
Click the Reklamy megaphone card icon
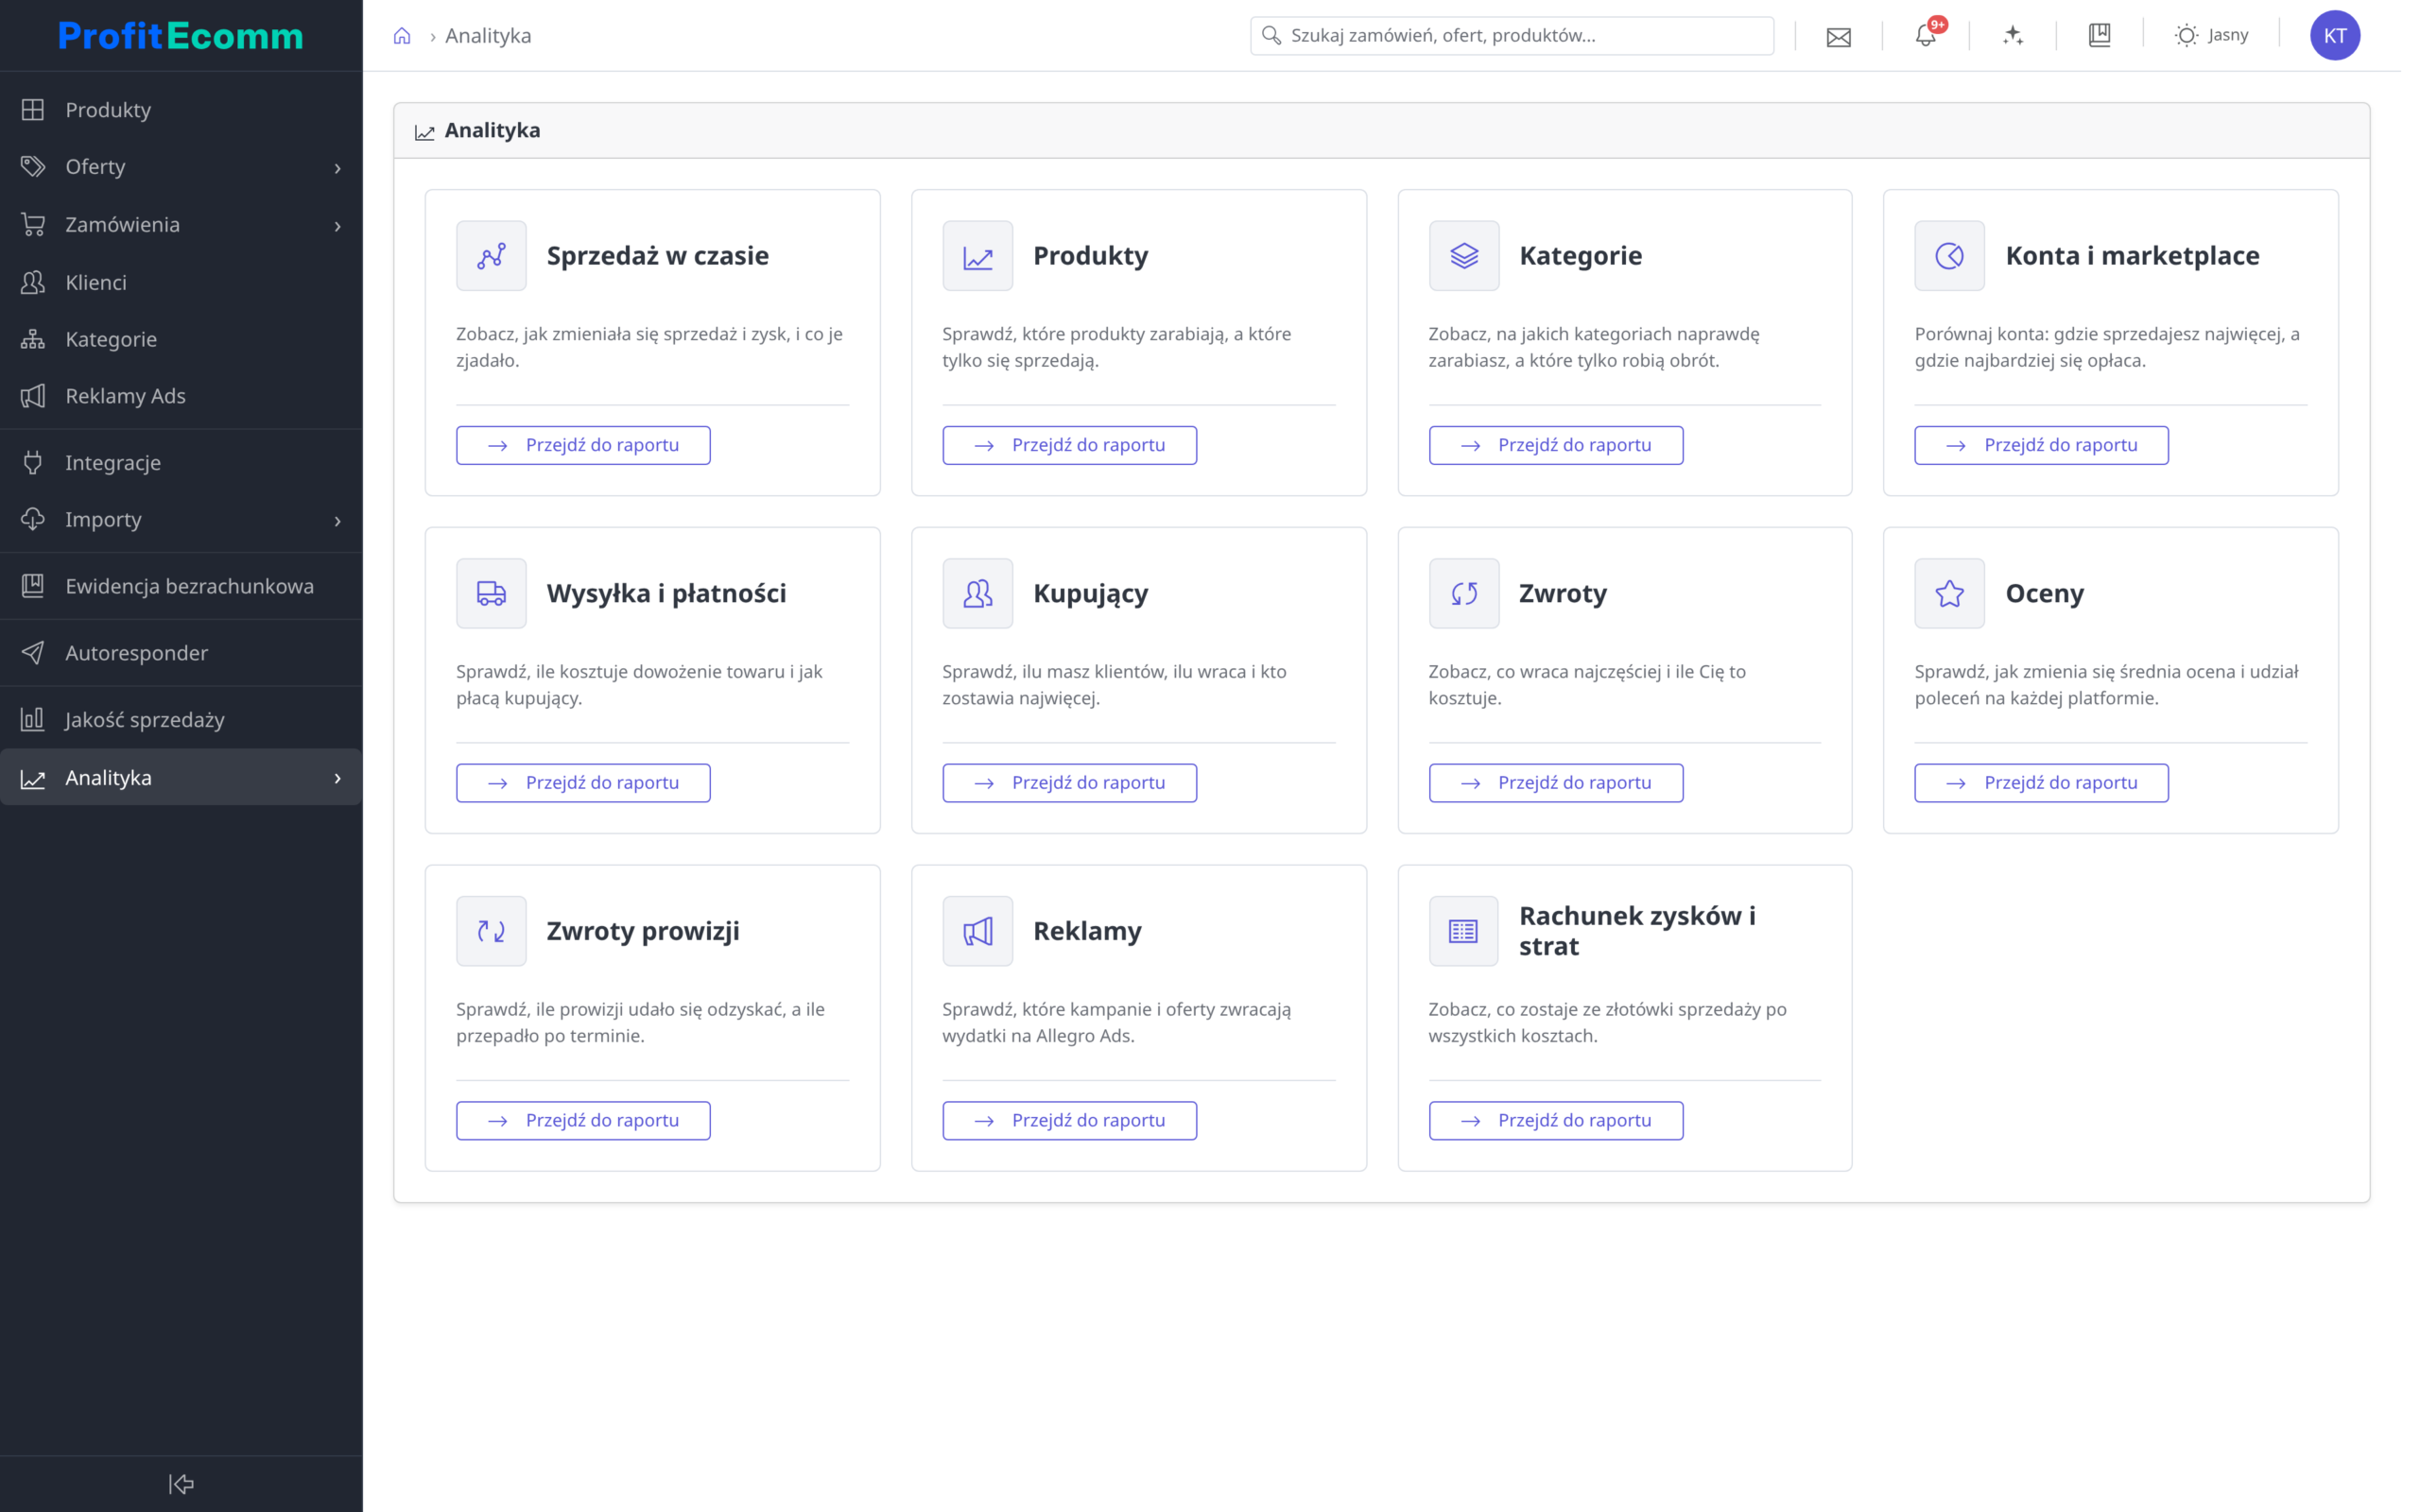click(977, 931)
